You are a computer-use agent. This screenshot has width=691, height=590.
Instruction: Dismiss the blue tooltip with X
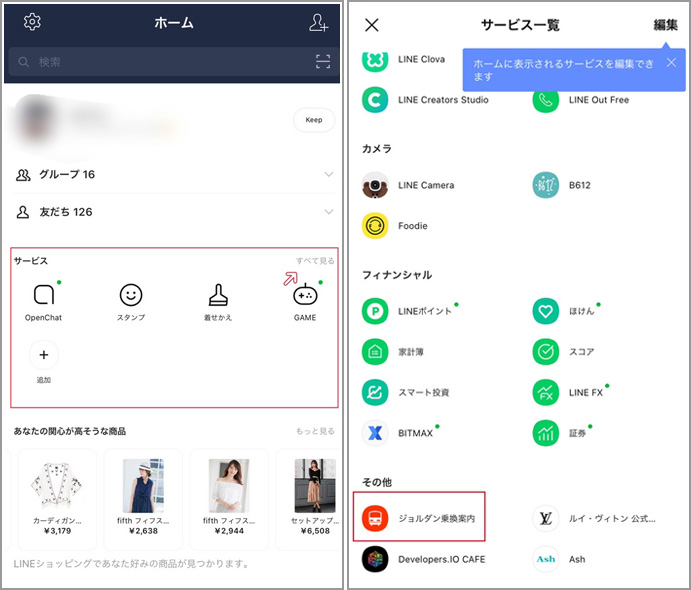[x=671, y=63]
